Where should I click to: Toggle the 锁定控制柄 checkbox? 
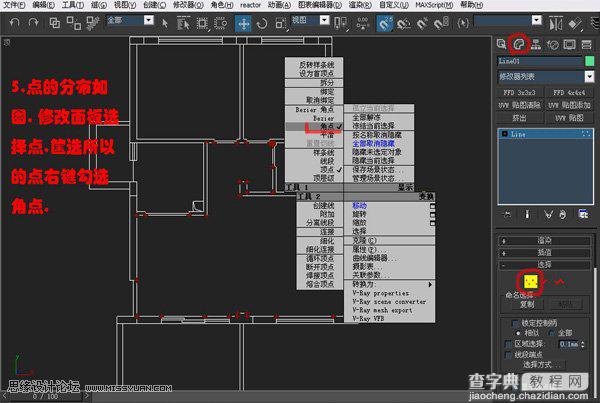515,323
